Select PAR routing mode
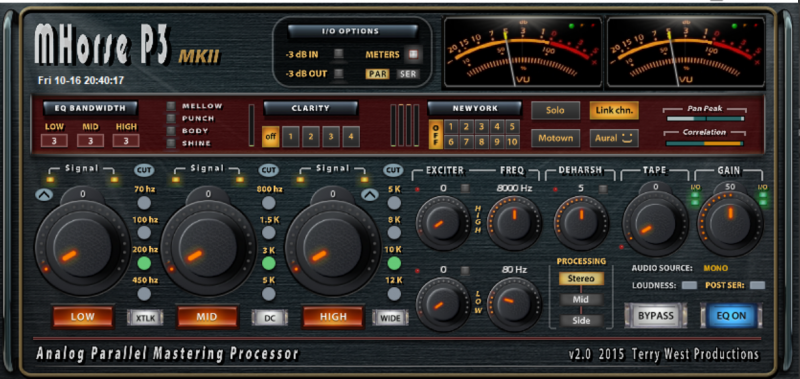The height and width of the screenshot is (379, 800). click(377, 74)
